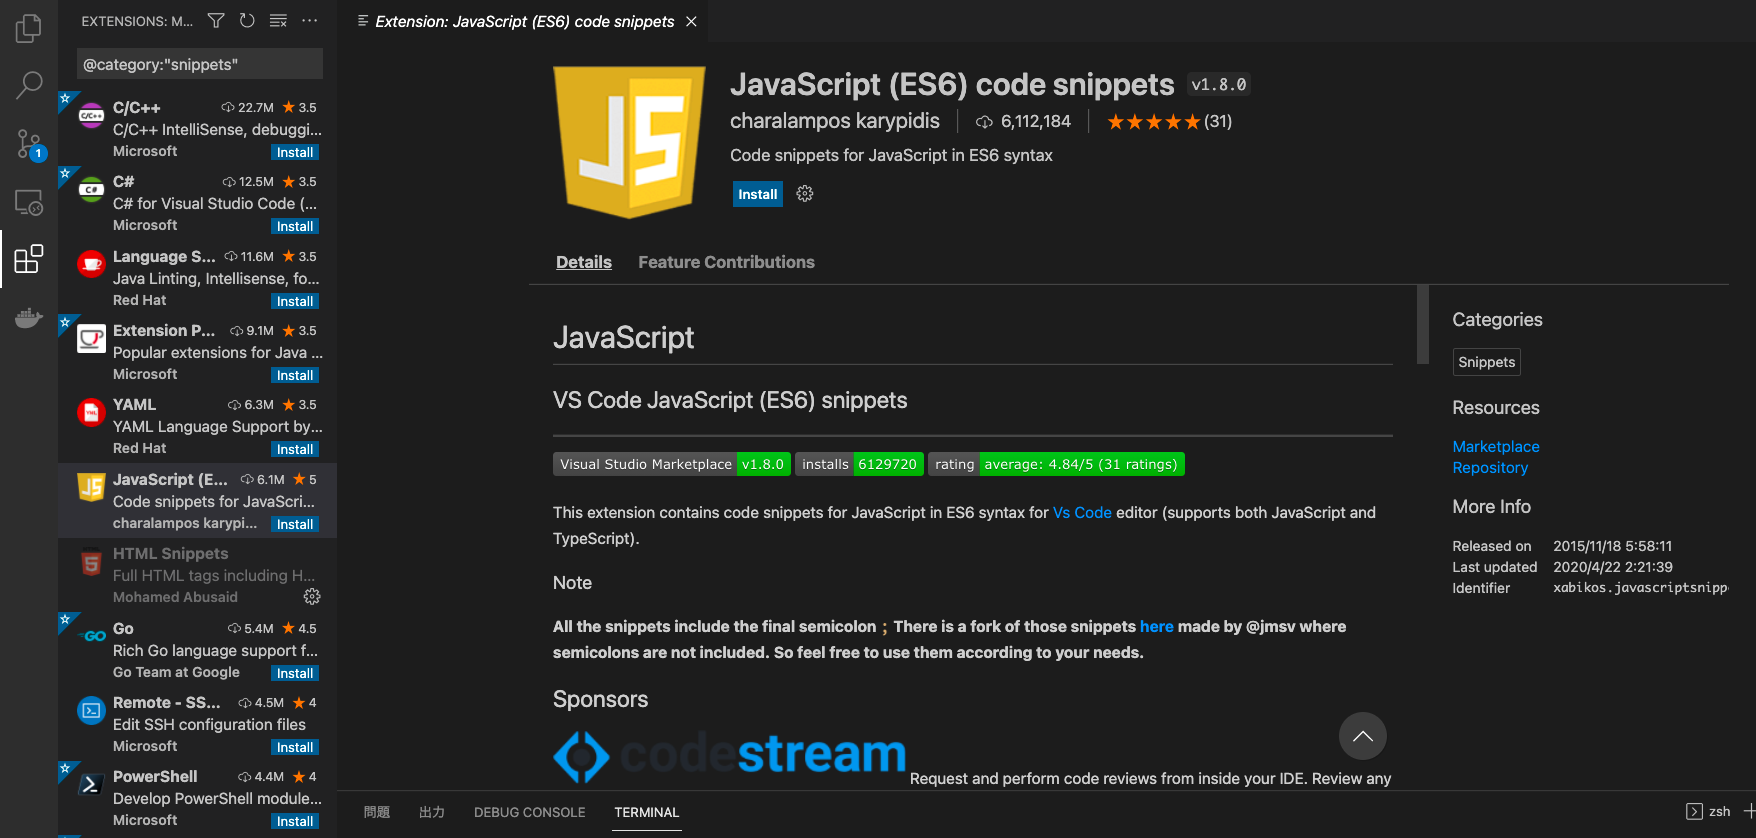1756x838 pixels.
Task: Install the YAML extension
Action: coord(295,449)
